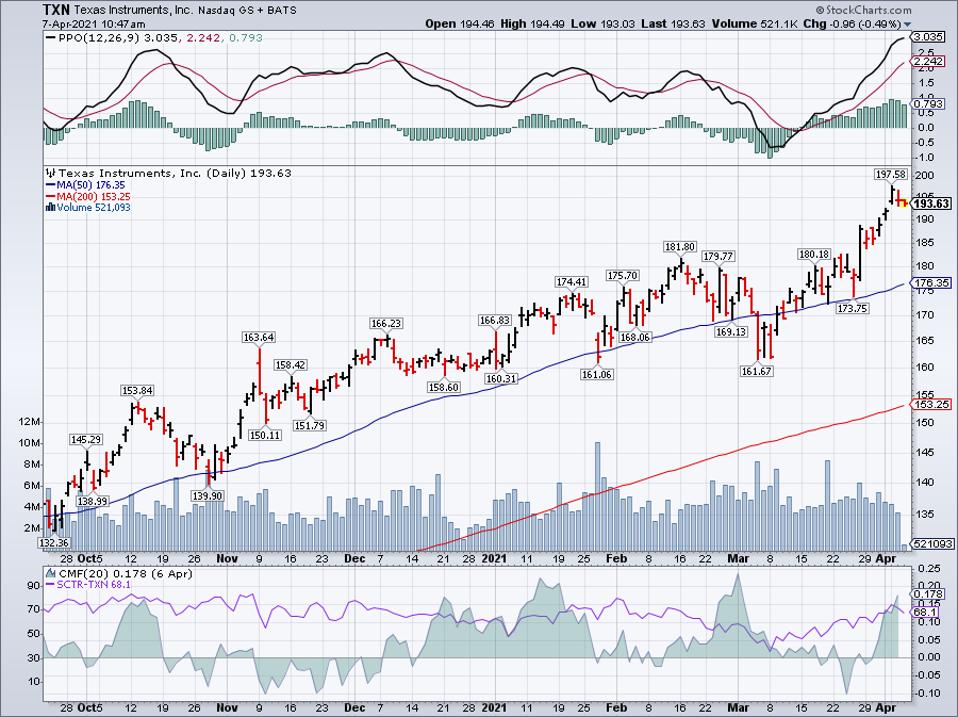Click the 173.75 low price label

point(852,308)
